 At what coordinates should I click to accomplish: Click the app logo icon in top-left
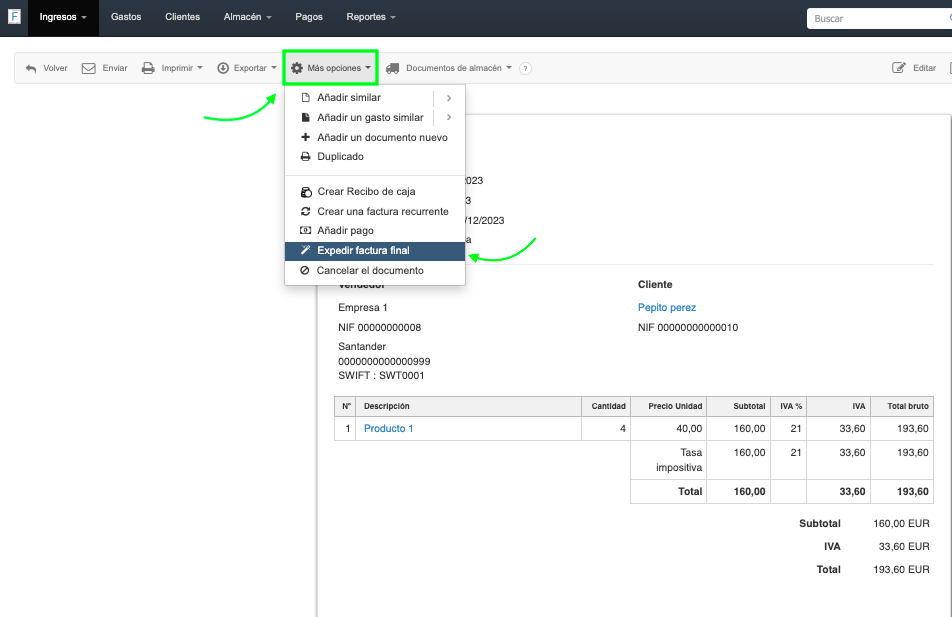(14, 17)
